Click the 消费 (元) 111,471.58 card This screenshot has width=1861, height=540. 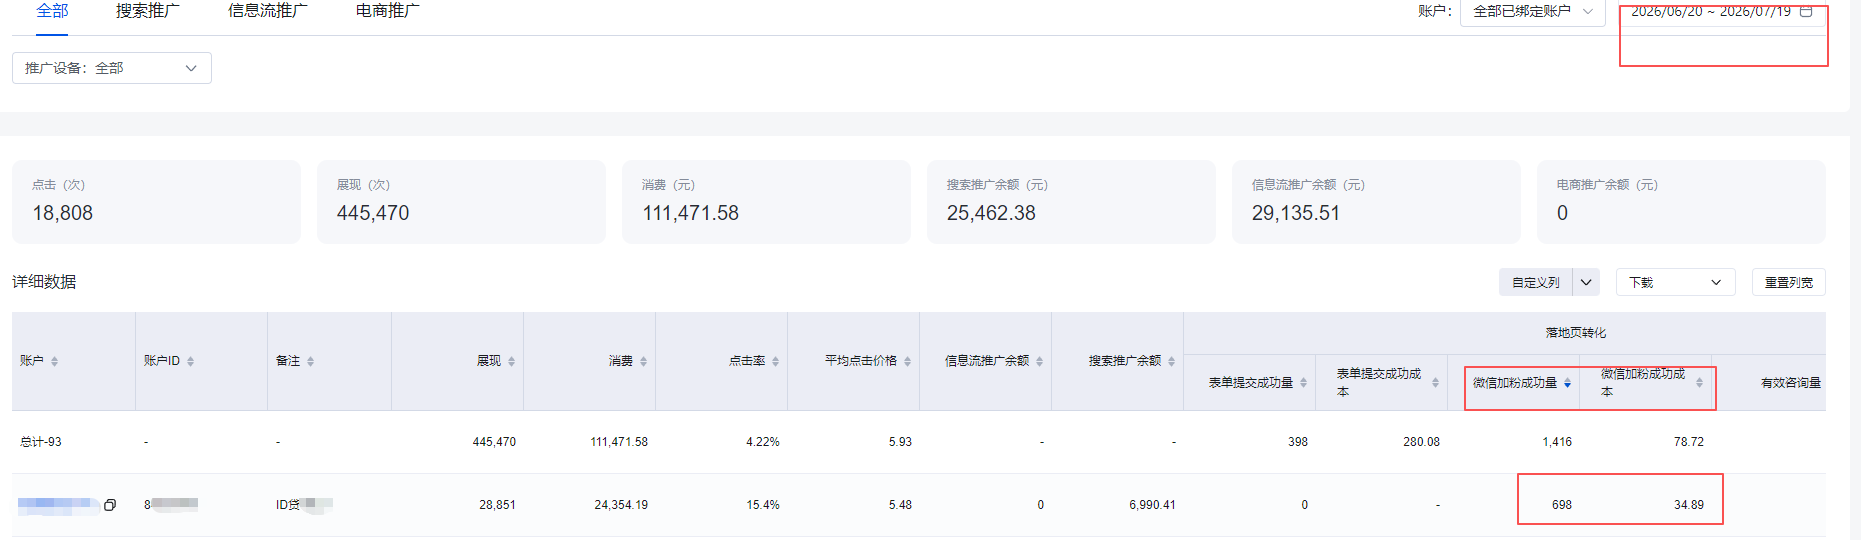coord(766,201)
